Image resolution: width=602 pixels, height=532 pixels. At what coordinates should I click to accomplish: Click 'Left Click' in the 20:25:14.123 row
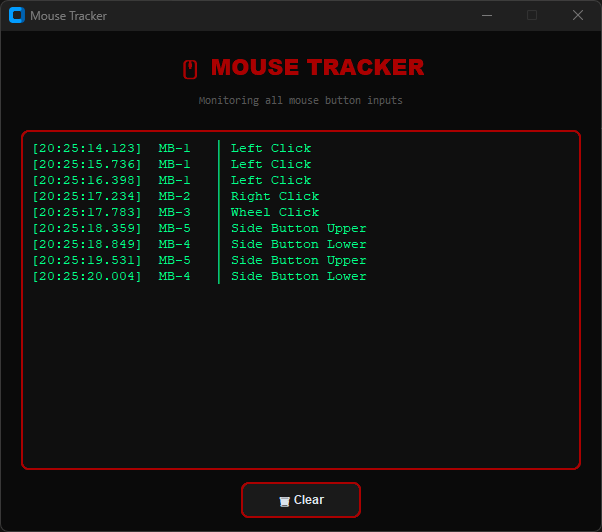coord(271,149)
